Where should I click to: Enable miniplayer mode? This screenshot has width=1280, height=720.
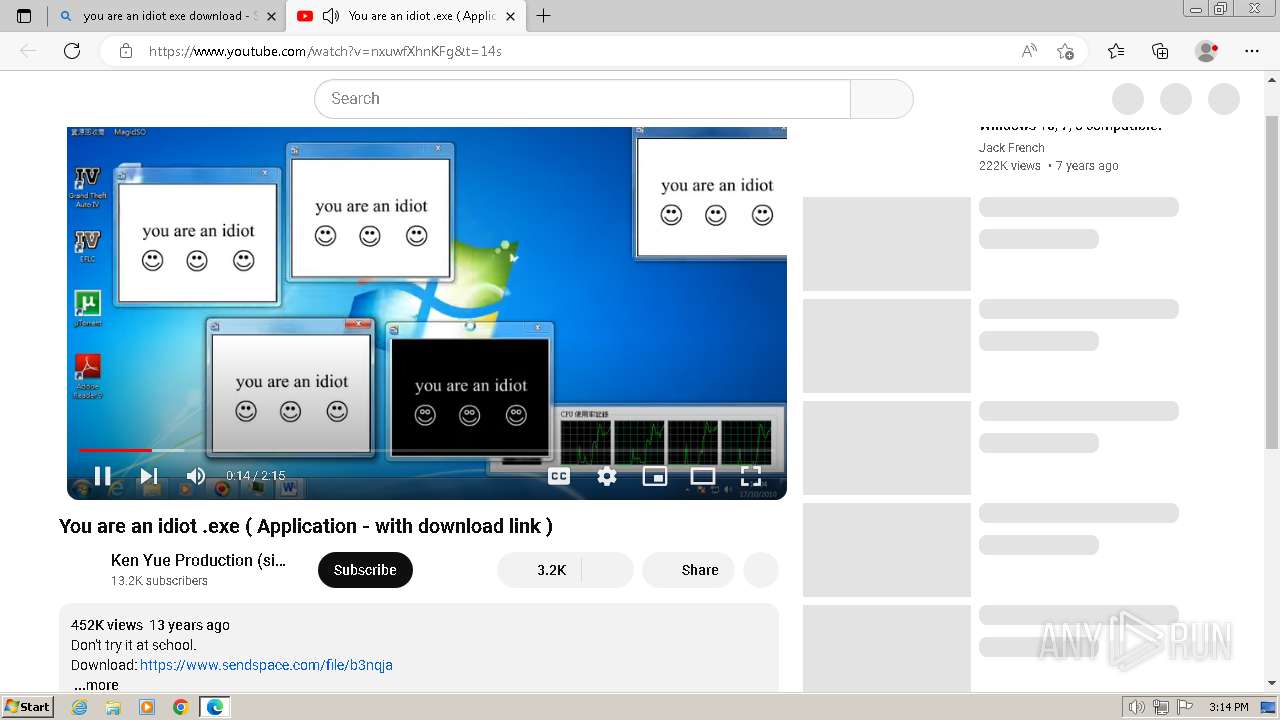click(655, 476)
